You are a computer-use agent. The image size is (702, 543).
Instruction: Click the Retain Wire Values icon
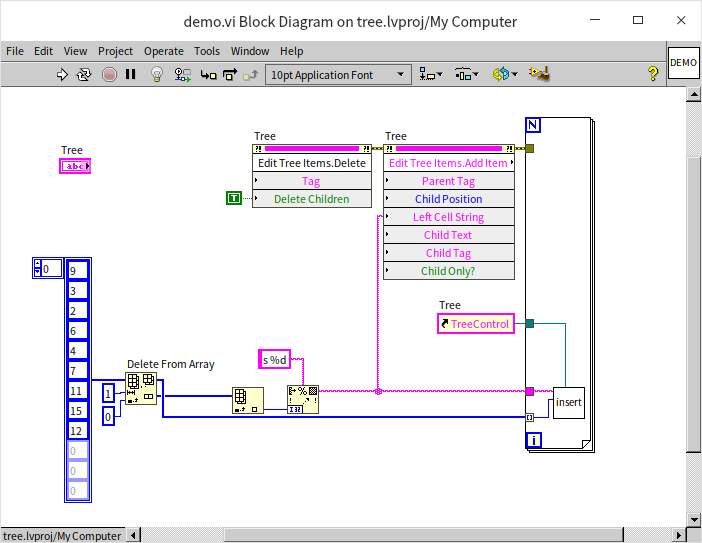point(183,74)
